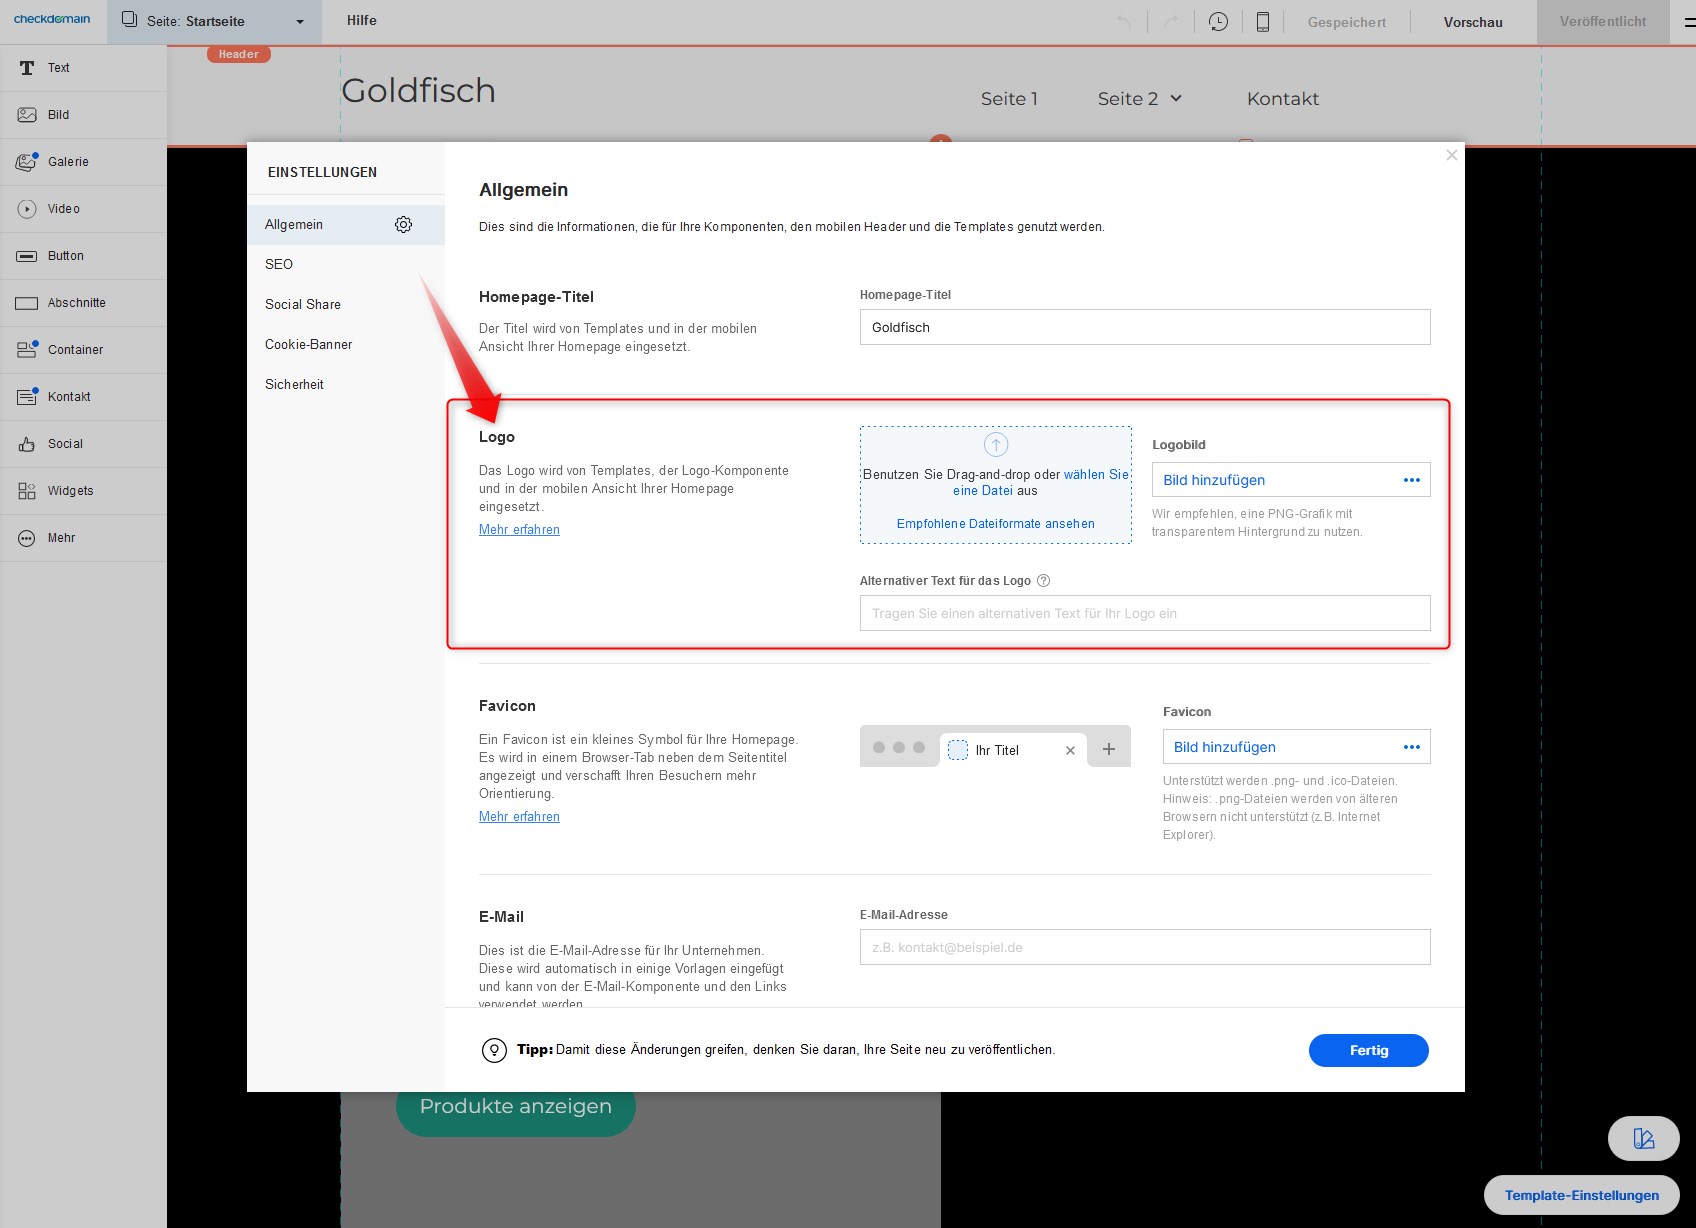Open Favicon three-dots options menu
The image size is (1696, 1228).
[x=1411, y=747]
